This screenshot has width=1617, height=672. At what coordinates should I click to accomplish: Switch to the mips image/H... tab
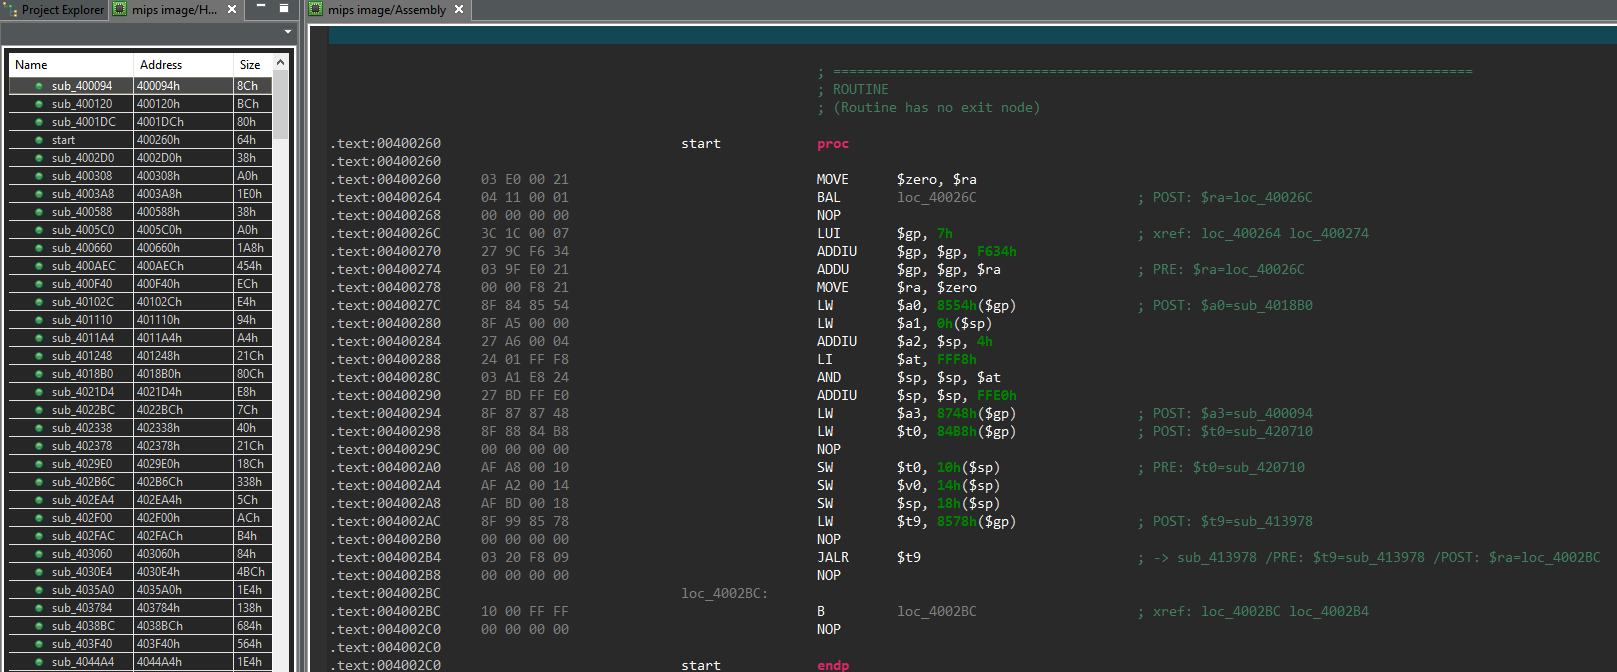pyautogui.click(x=174, y=9)
